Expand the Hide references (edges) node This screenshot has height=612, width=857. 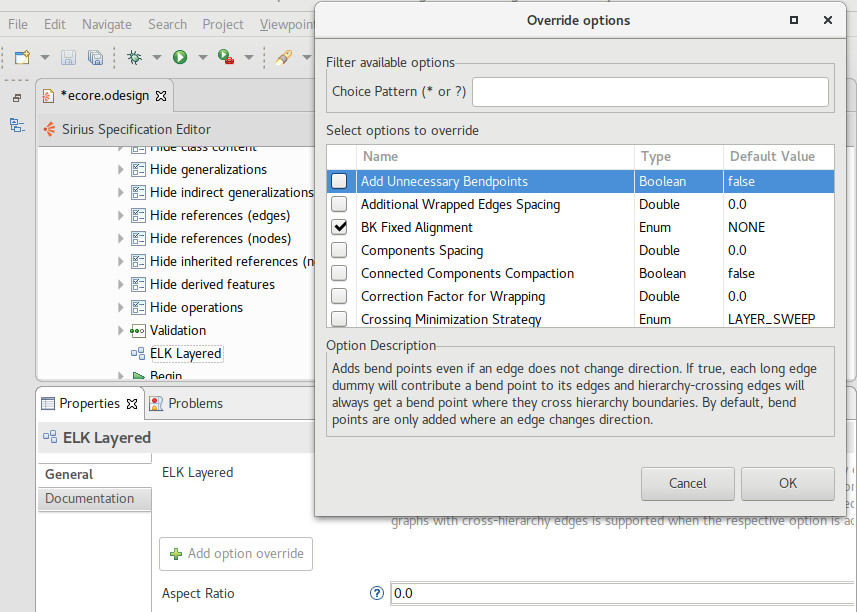[121, 215]
